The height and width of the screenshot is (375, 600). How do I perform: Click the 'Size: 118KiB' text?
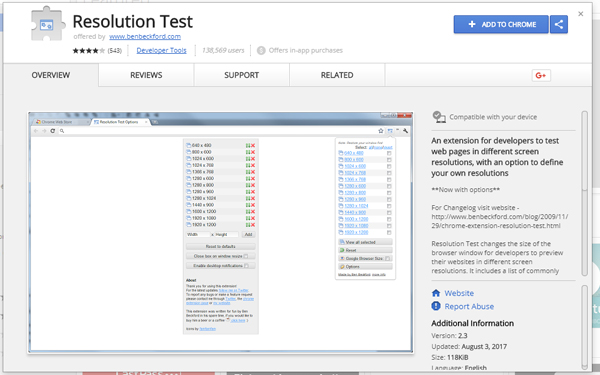point(450,357)
